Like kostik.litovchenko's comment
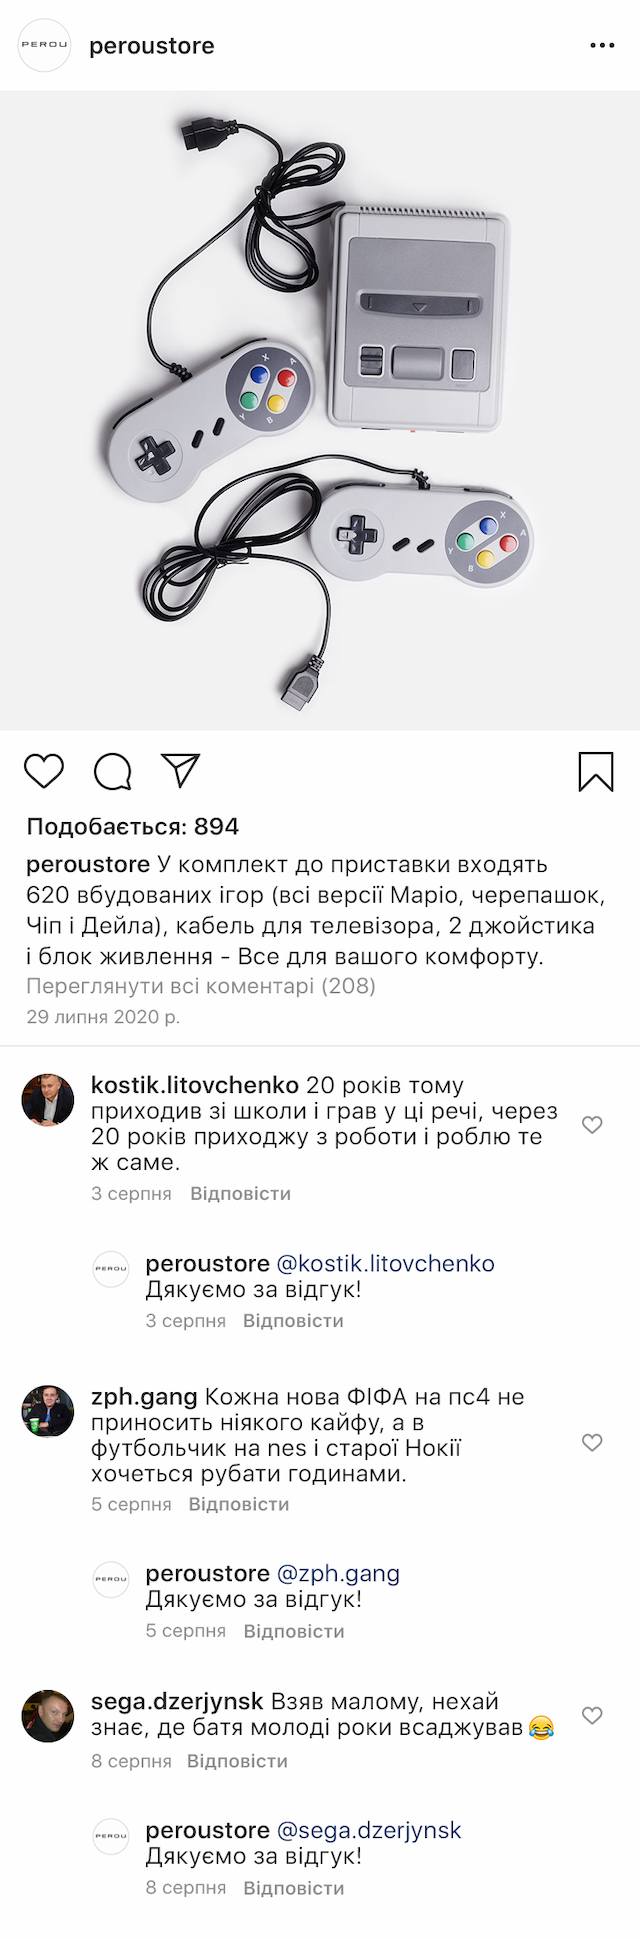This screenshot has height=1939, width=640. click(x=592, y=1125)
